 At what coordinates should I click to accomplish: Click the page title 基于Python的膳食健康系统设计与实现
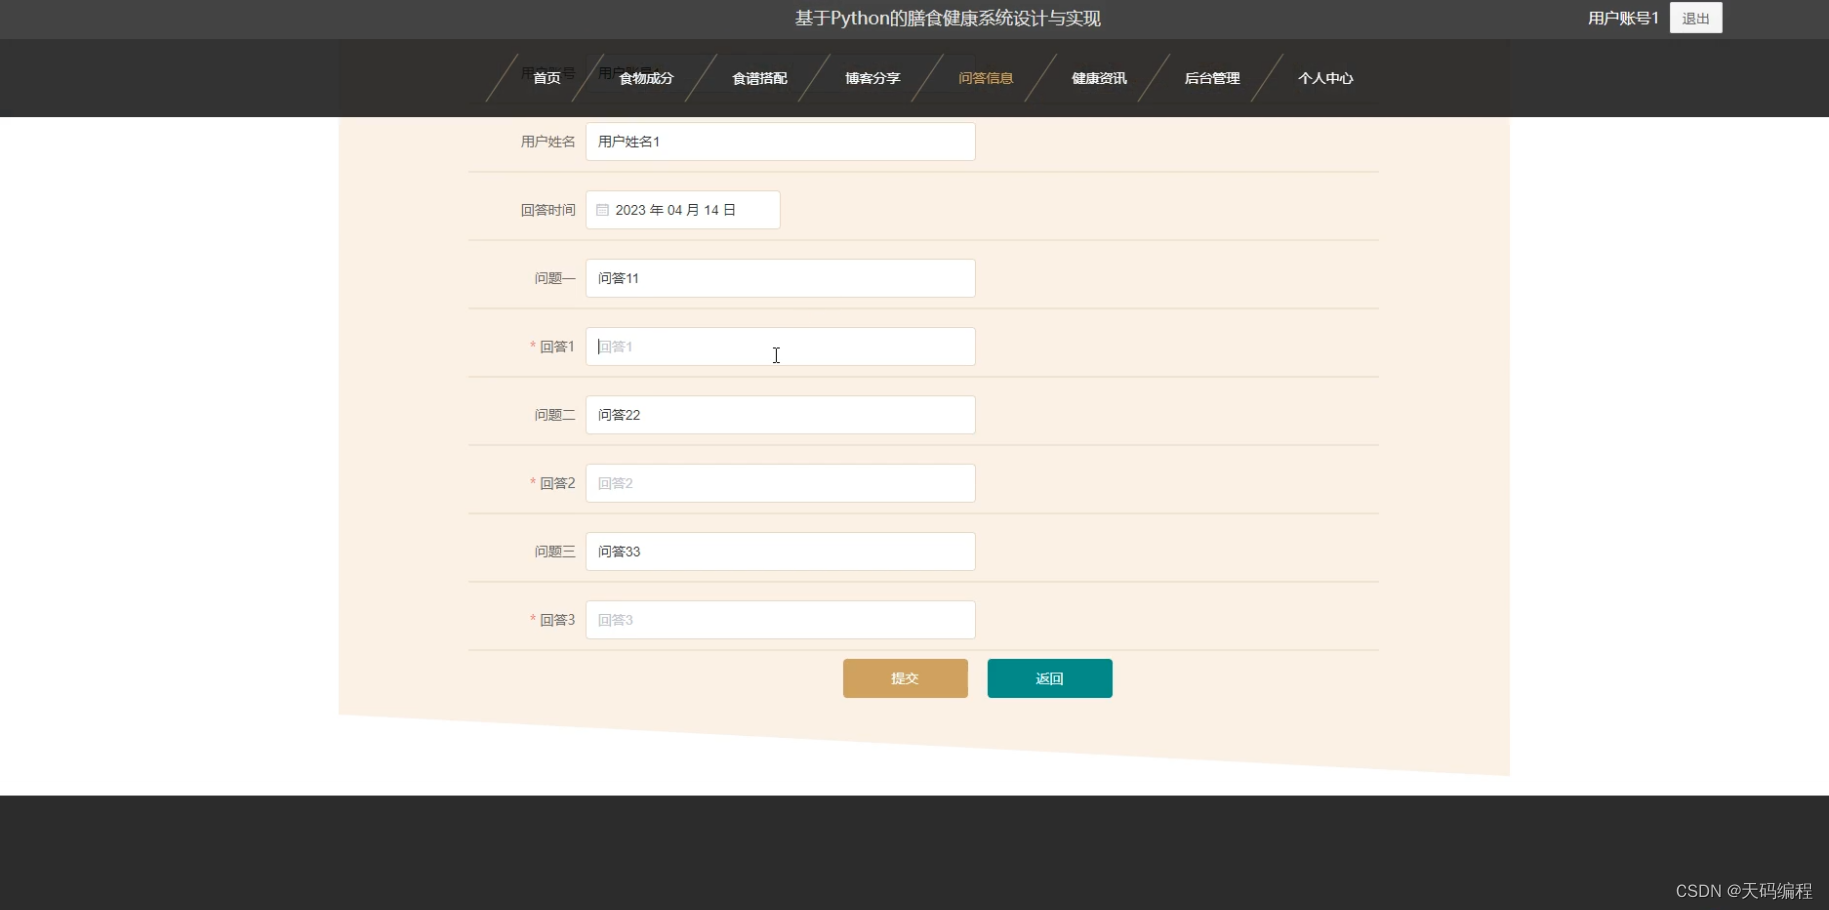click(947, 18)
